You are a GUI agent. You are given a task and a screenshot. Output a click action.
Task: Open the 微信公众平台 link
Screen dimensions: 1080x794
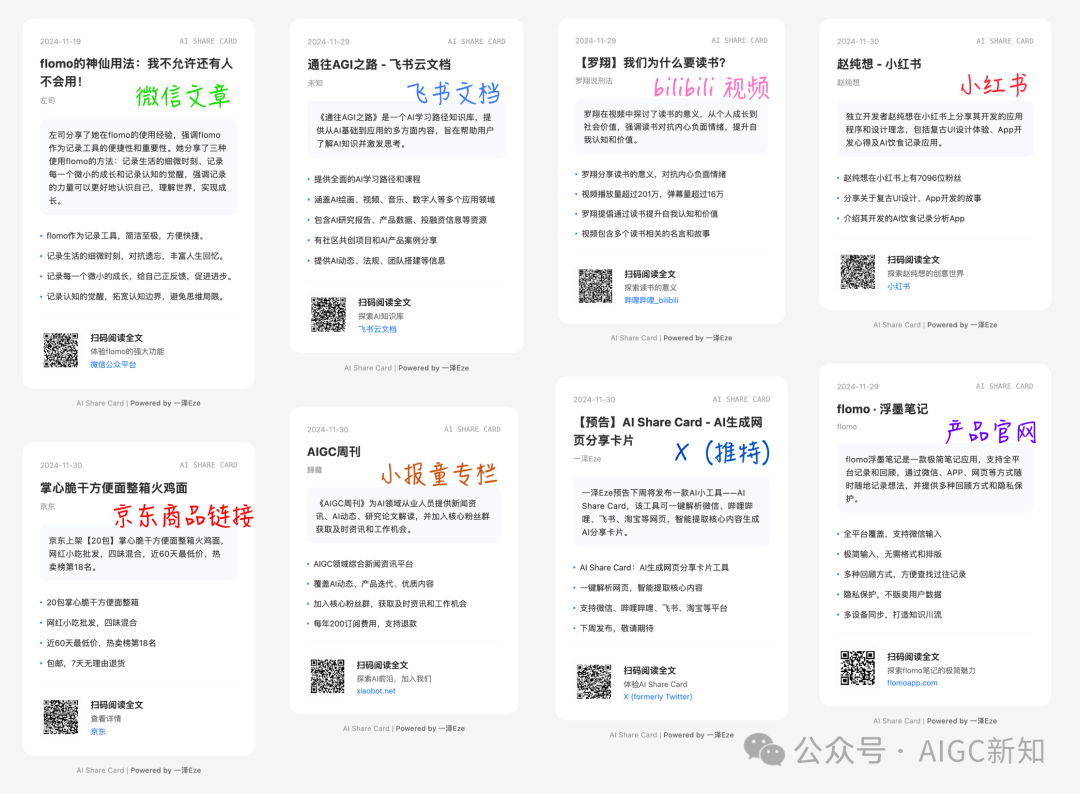coord(113,365)
